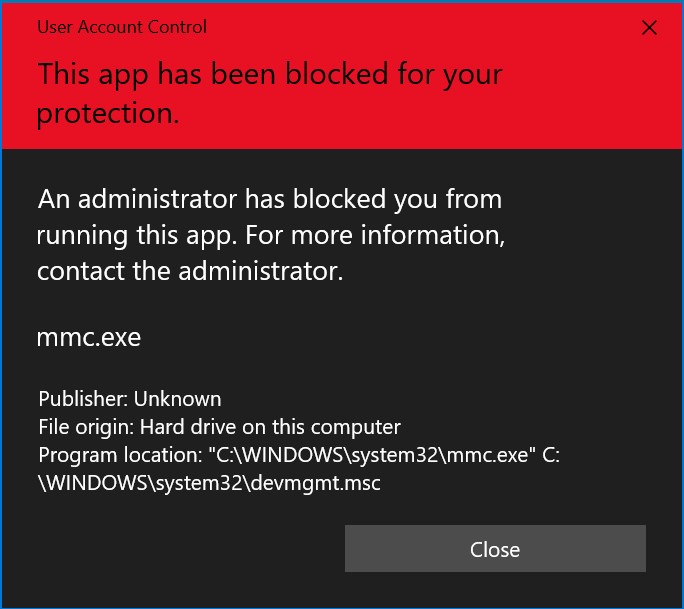684x609 pixels.
Task: Click the phrase "running this app." in the message
Action: pos(137,236)
